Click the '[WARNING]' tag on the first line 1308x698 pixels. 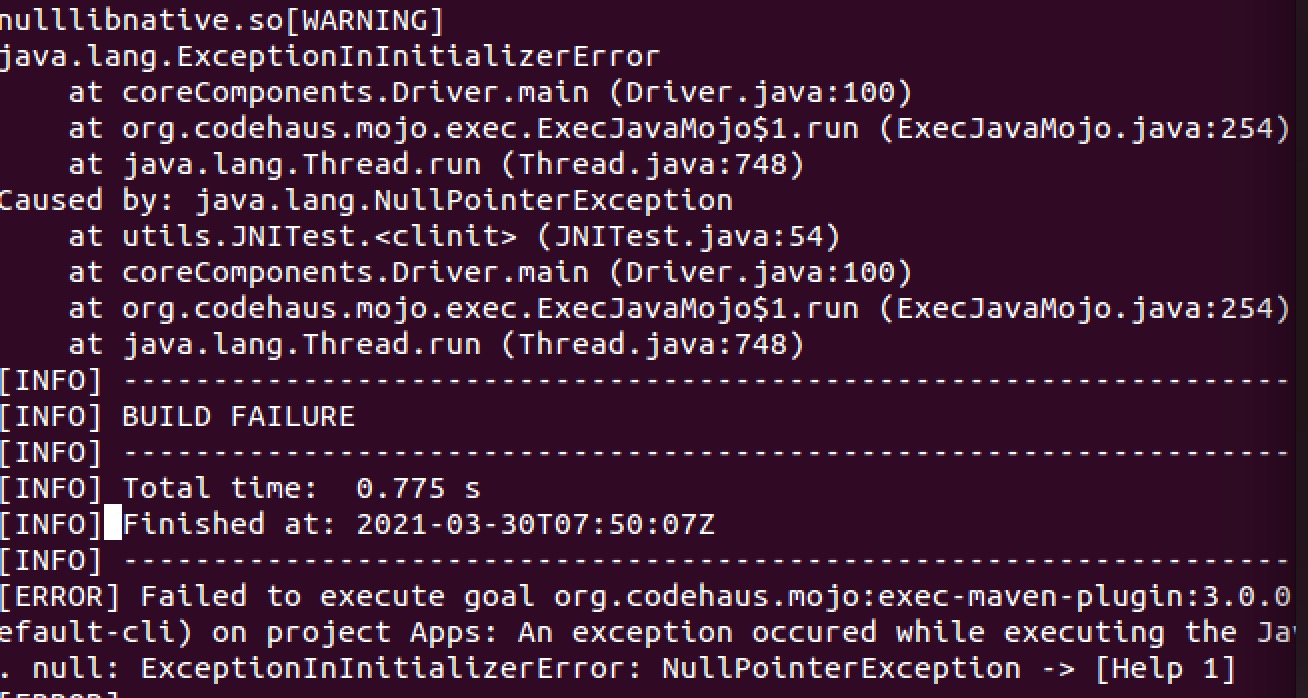point(366,20)
